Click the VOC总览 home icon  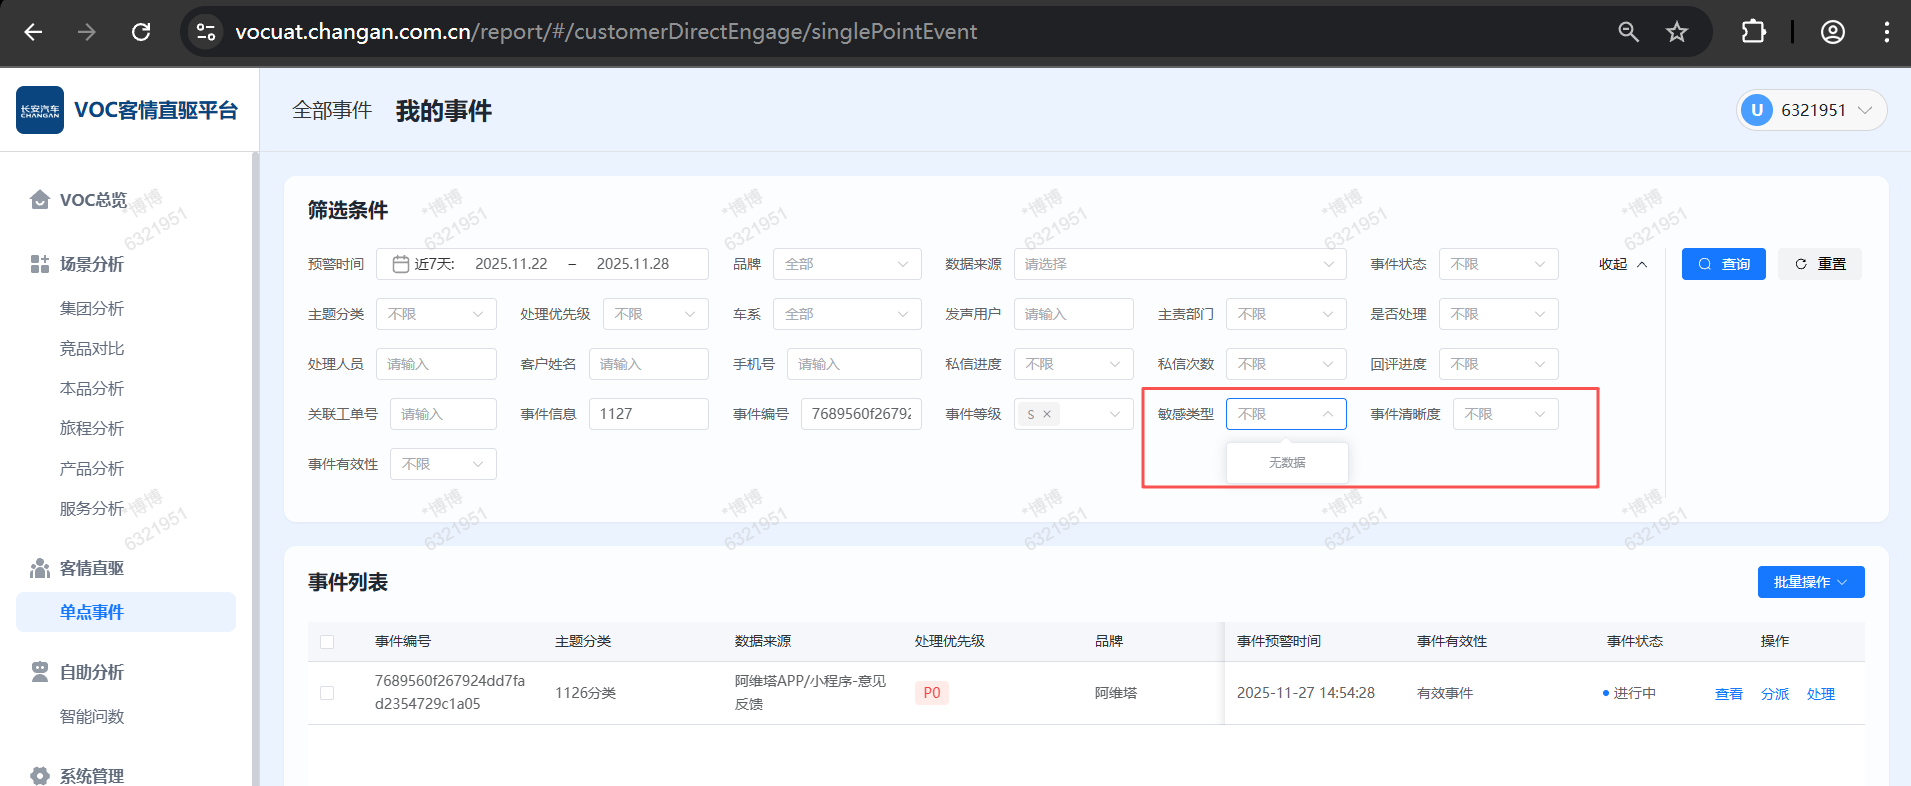coord(40,200)
